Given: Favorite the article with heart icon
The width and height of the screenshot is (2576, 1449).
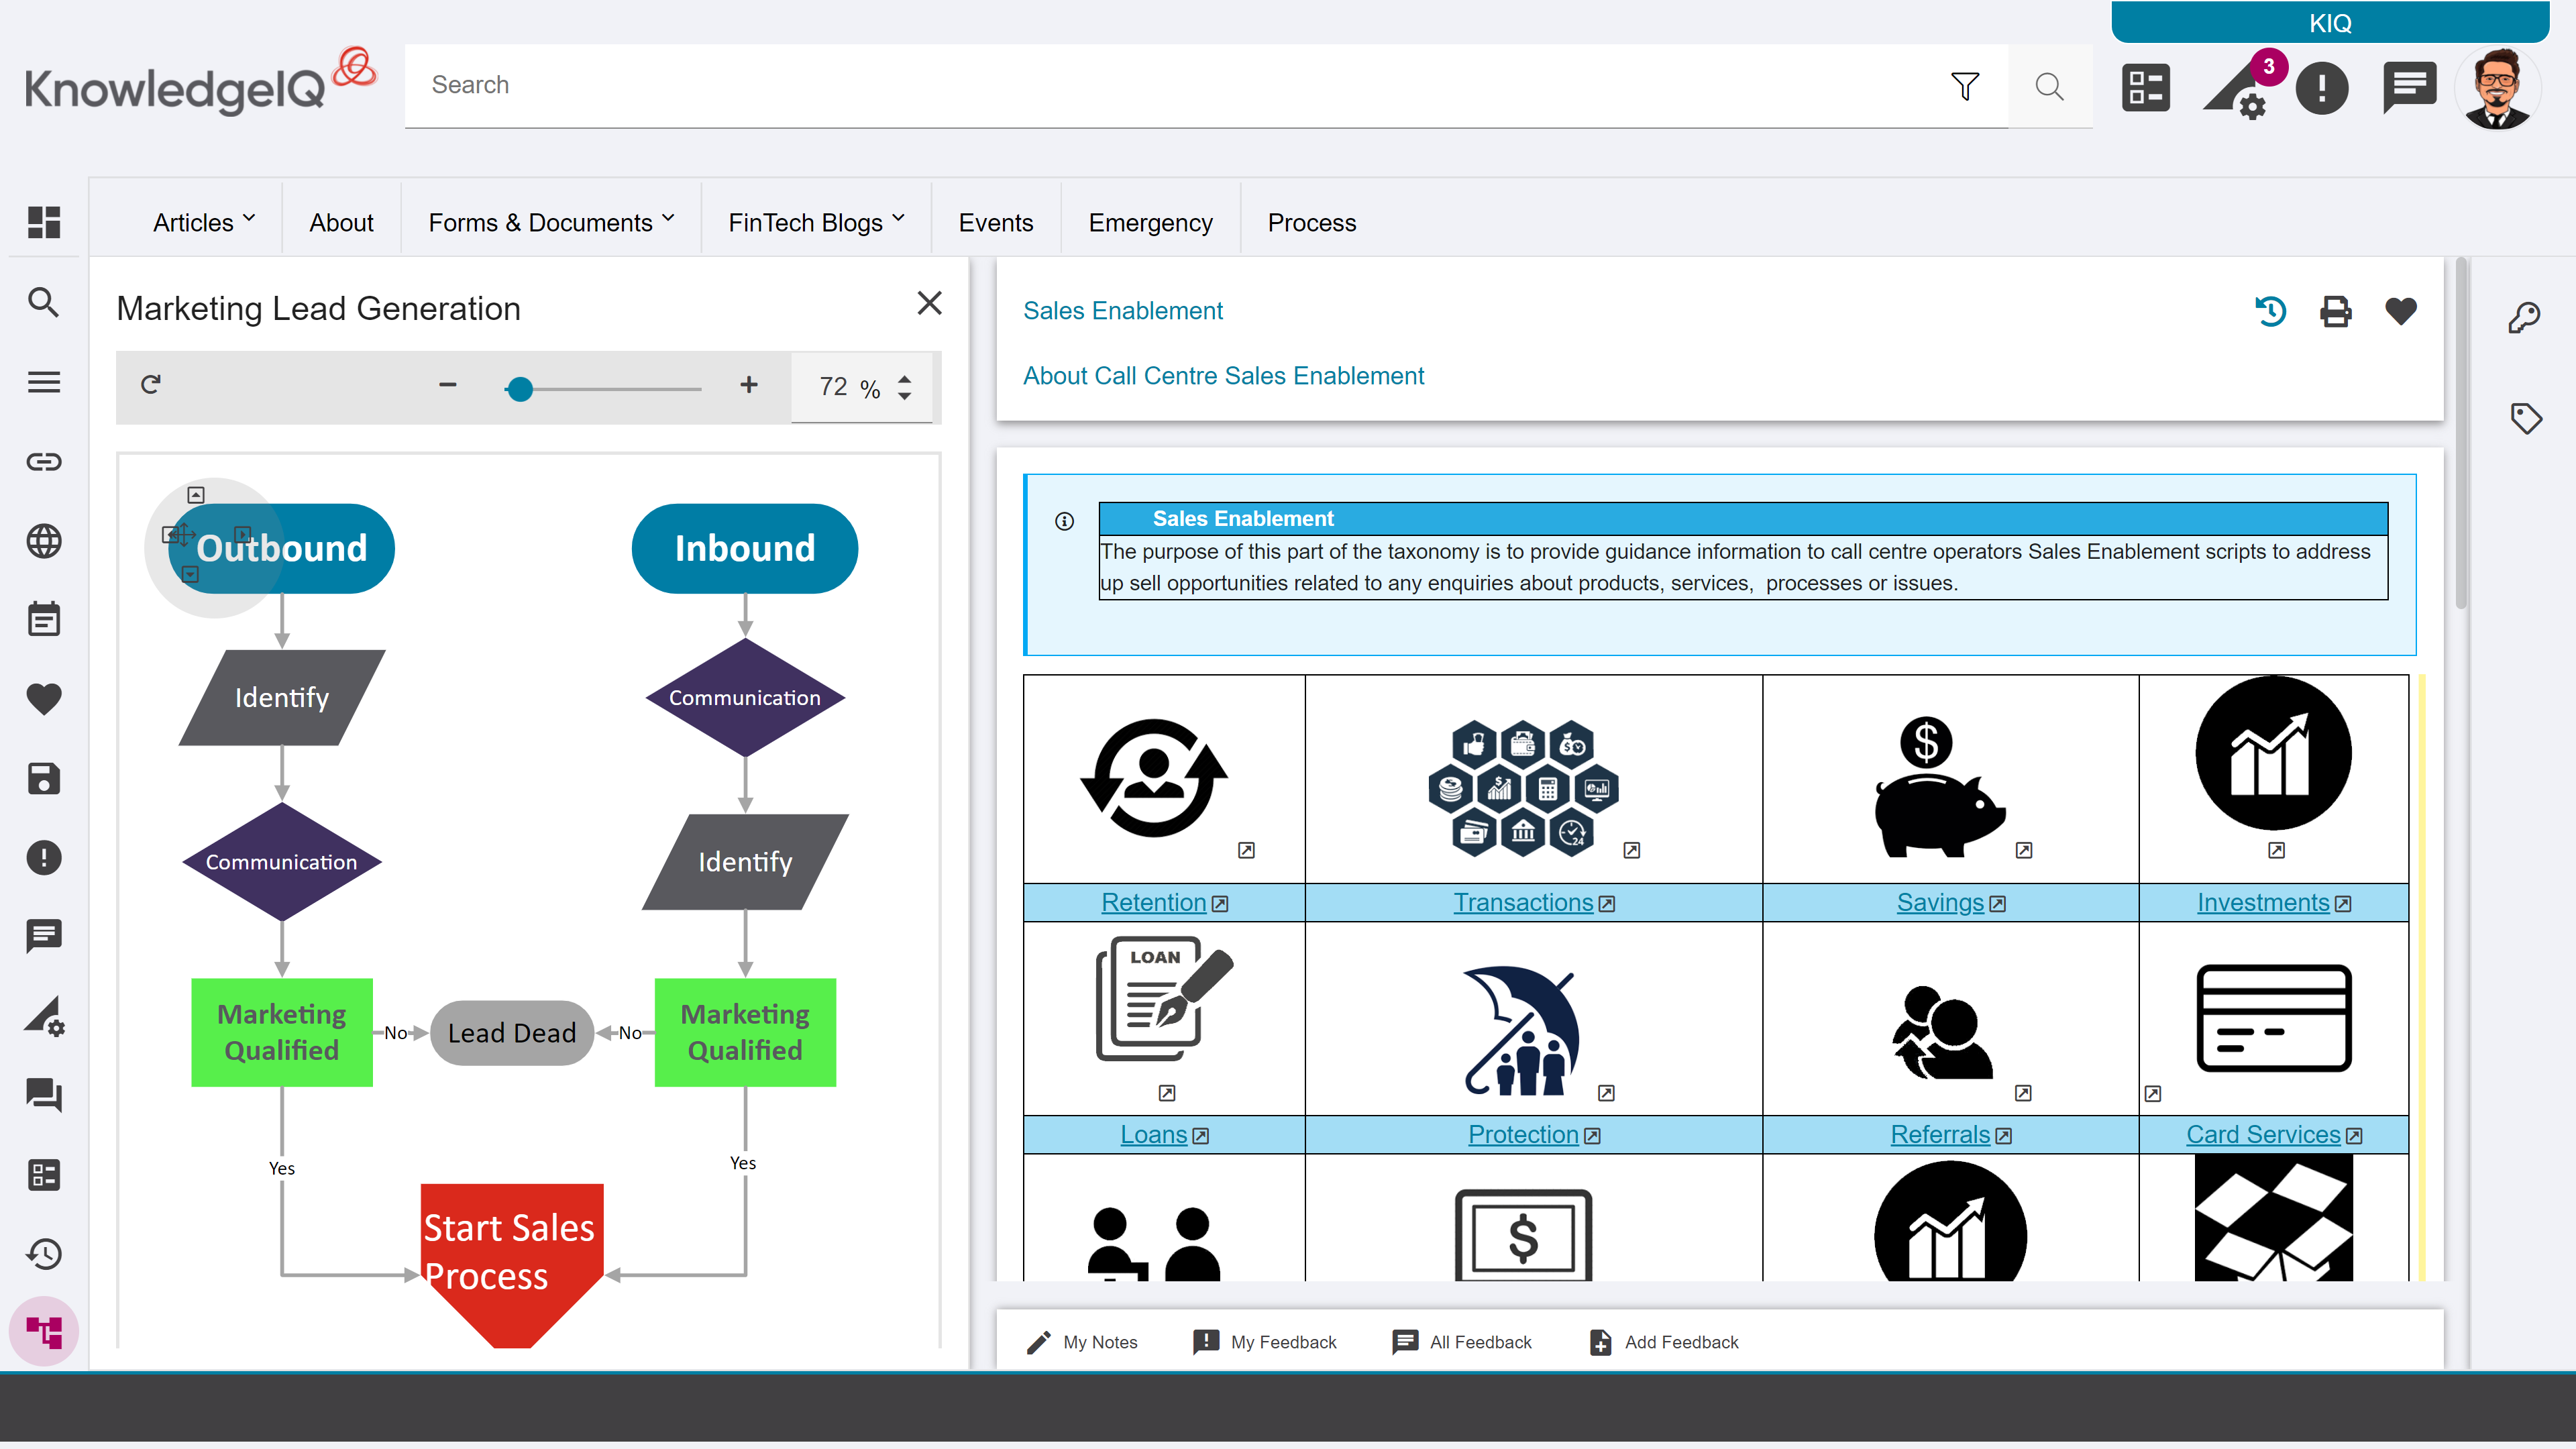Looking at the screenshot, I should coord(2400,312).
